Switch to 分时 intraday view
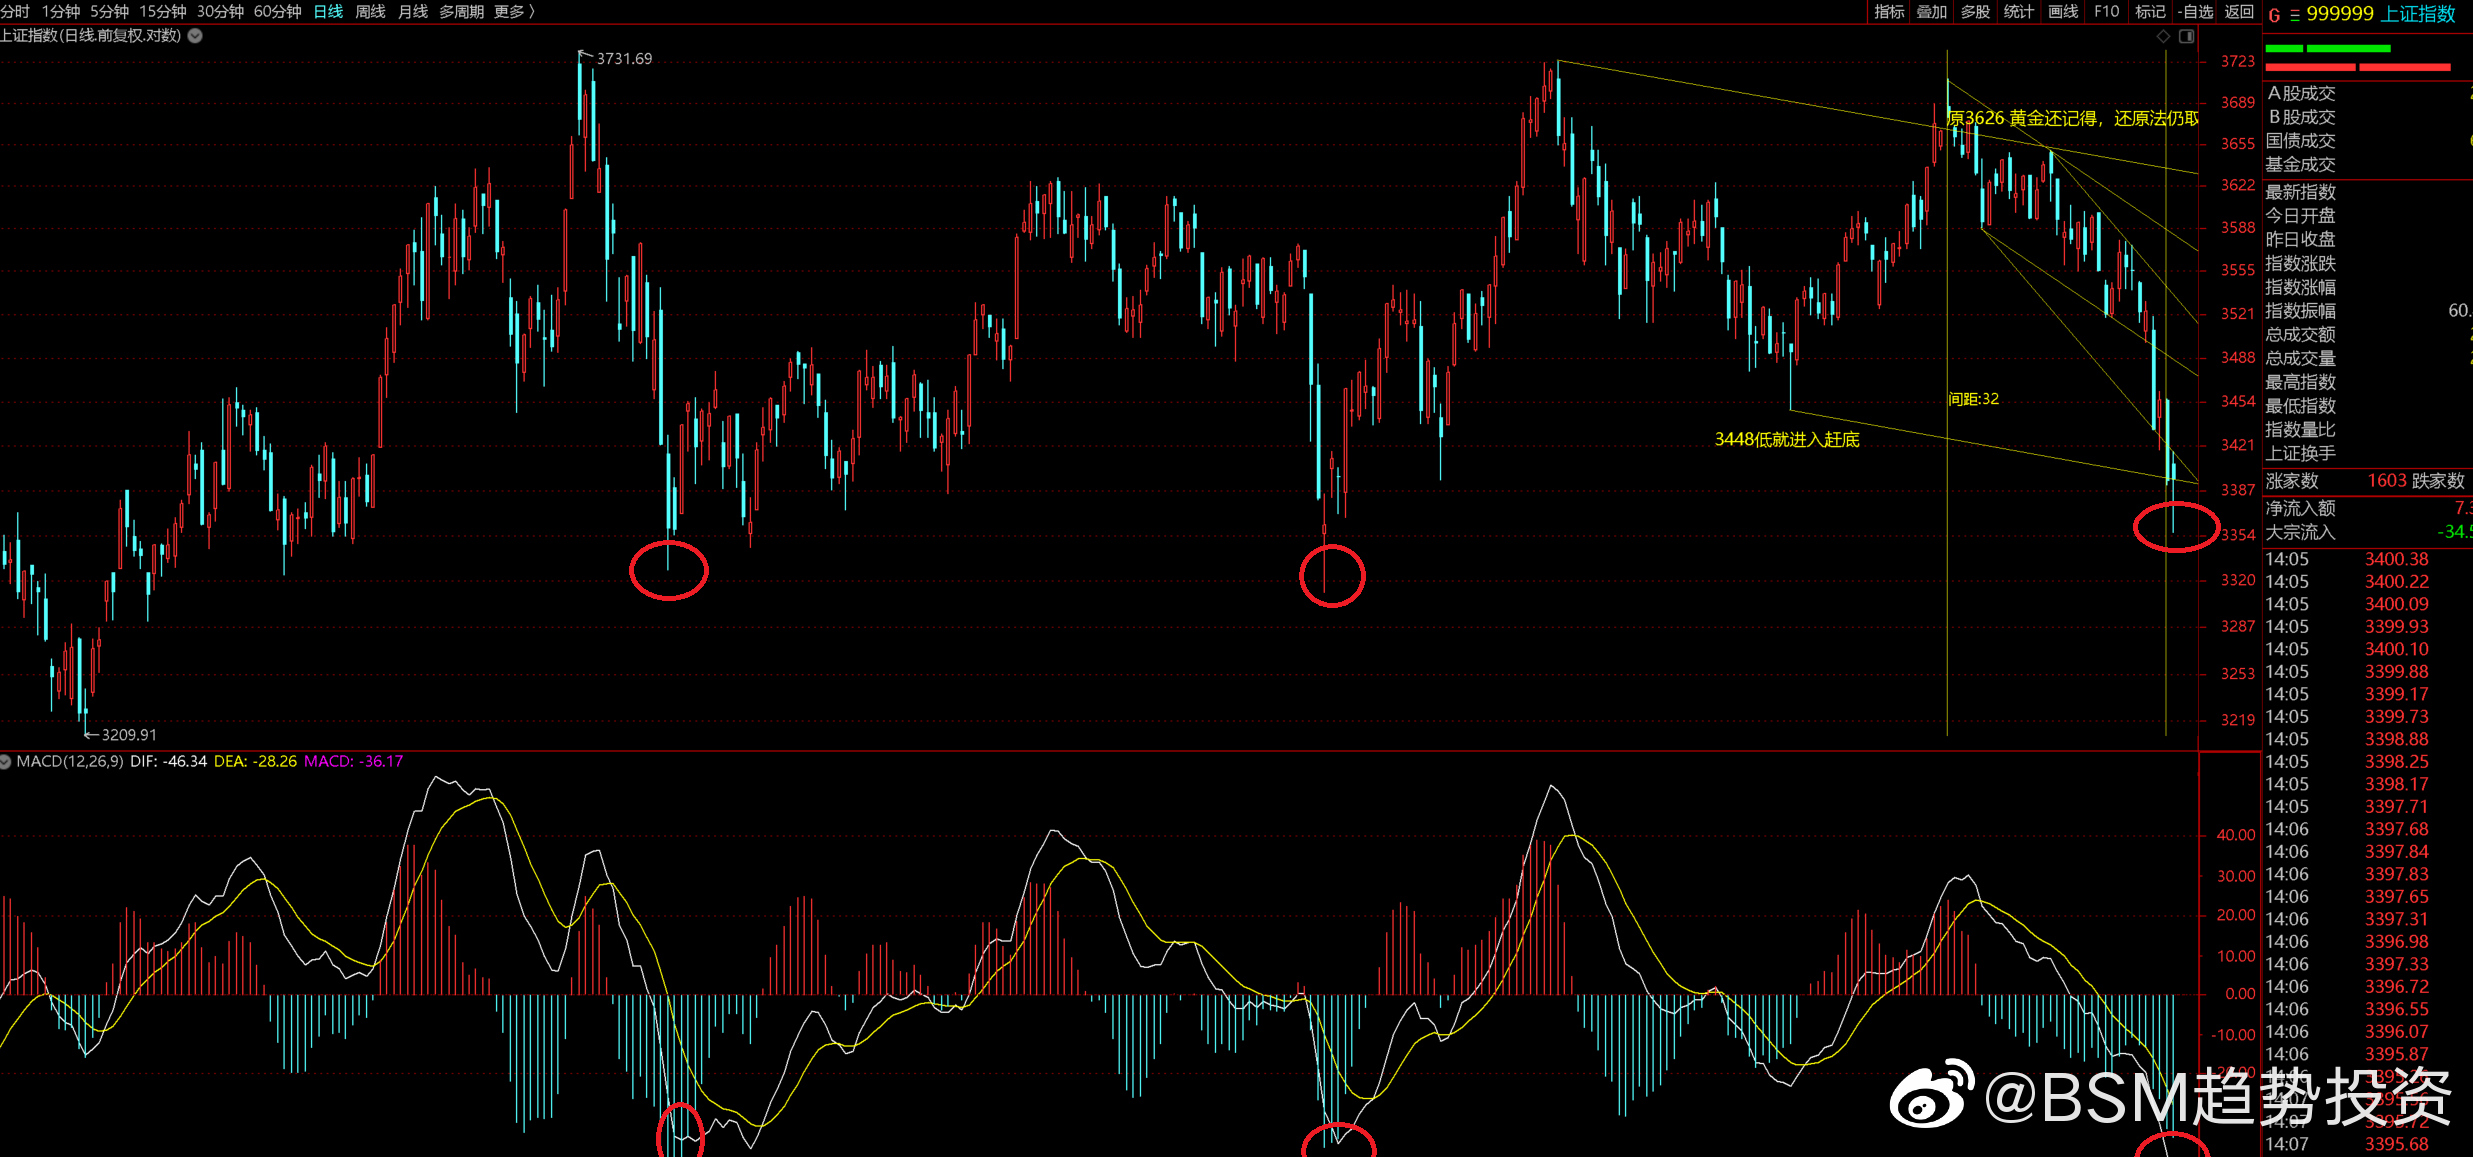Screen dimensions: 2473x1157 pyautogui.click(x=15, y=12)
